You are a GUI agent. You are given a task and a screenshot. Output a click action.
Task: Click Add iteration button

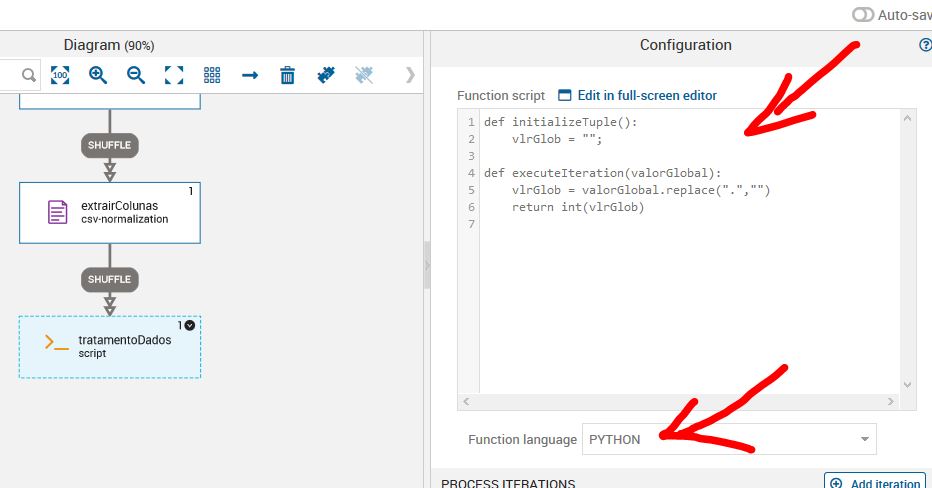pos(876,480)
